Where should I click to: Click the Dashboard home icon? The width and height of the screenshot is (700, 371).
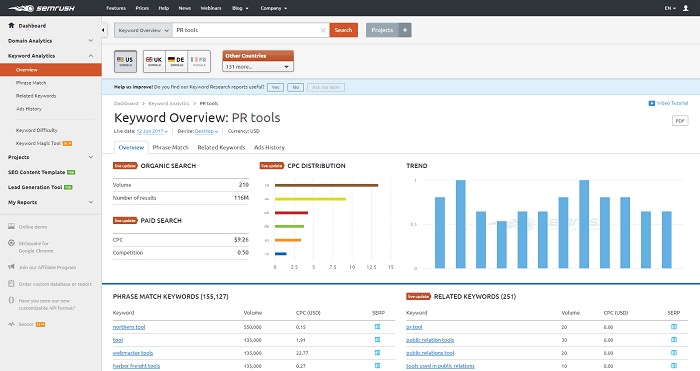click(x=12, y=25)
